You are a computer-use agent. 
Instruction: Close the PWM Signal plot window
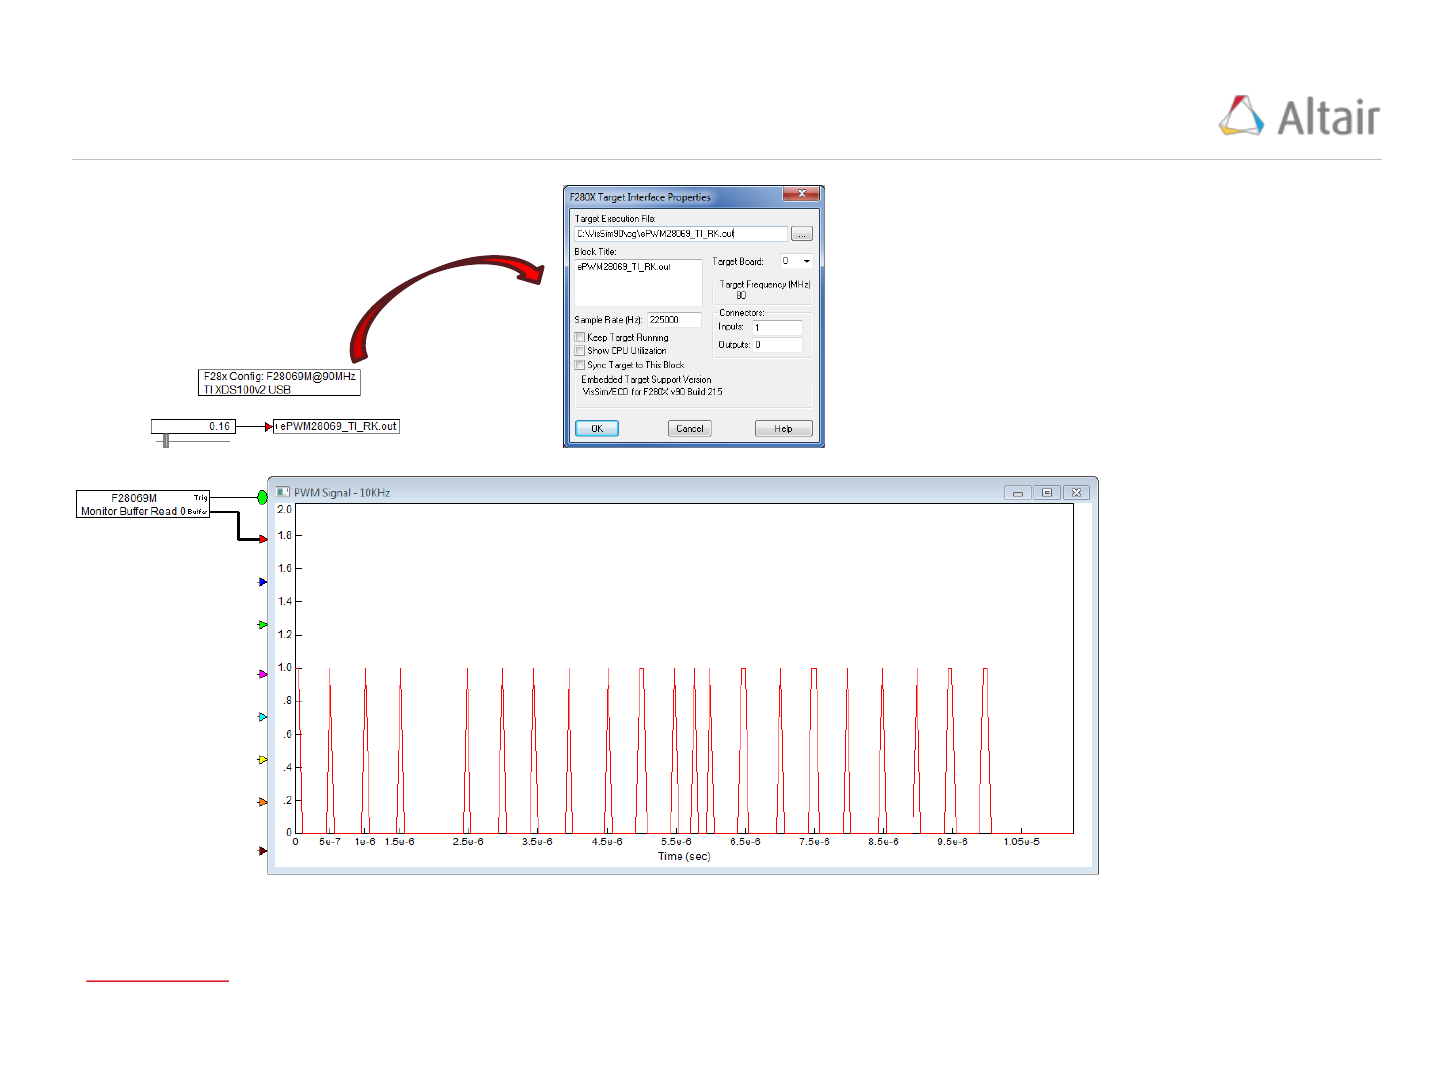coord(1076,492)
